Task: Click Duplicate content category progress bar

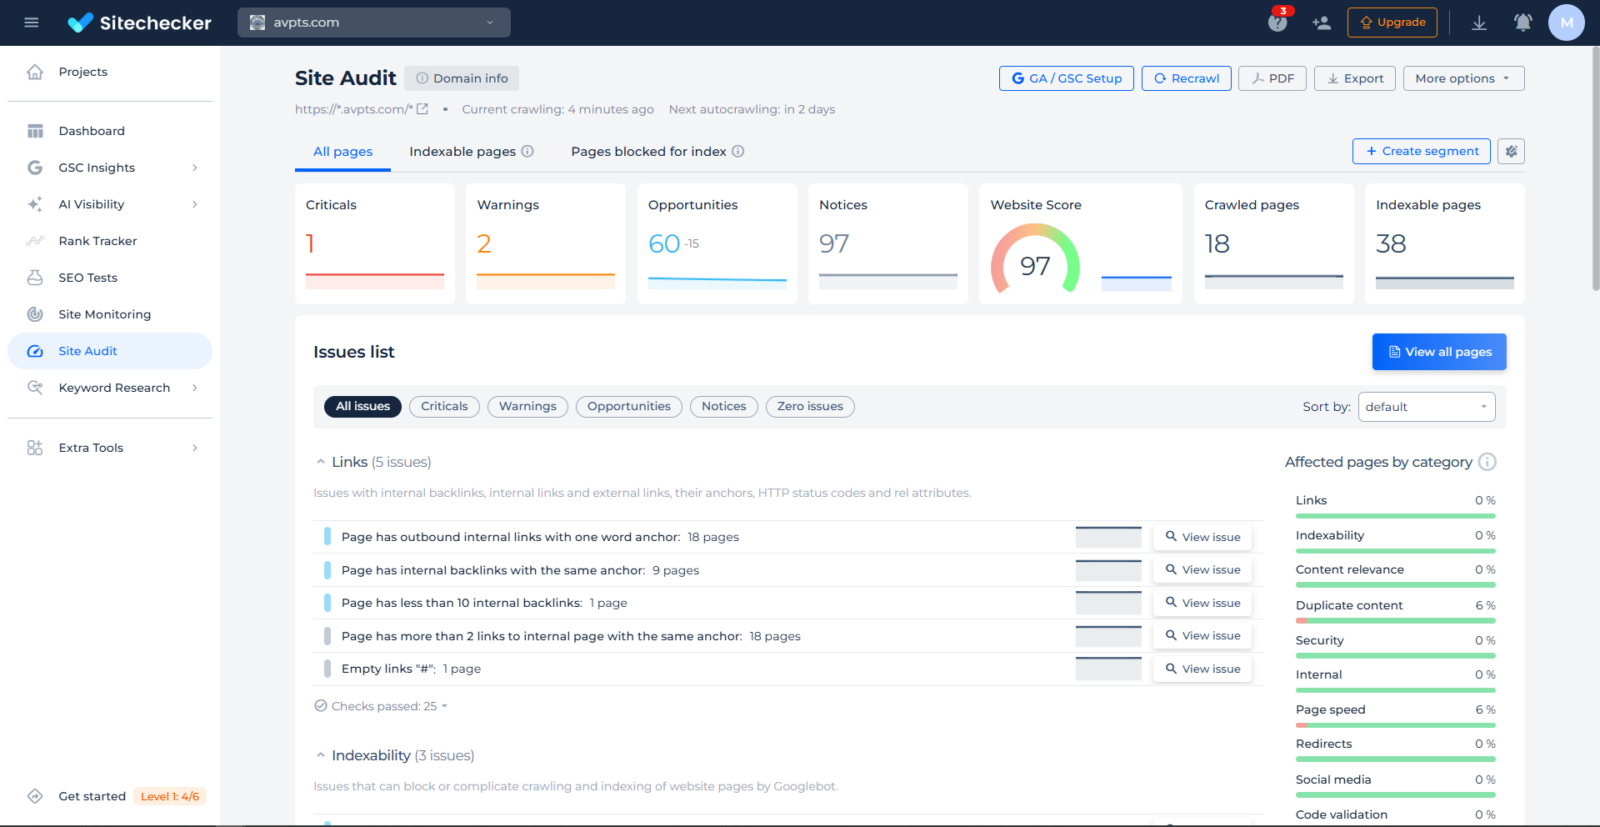Action: tap(1395, 621)
